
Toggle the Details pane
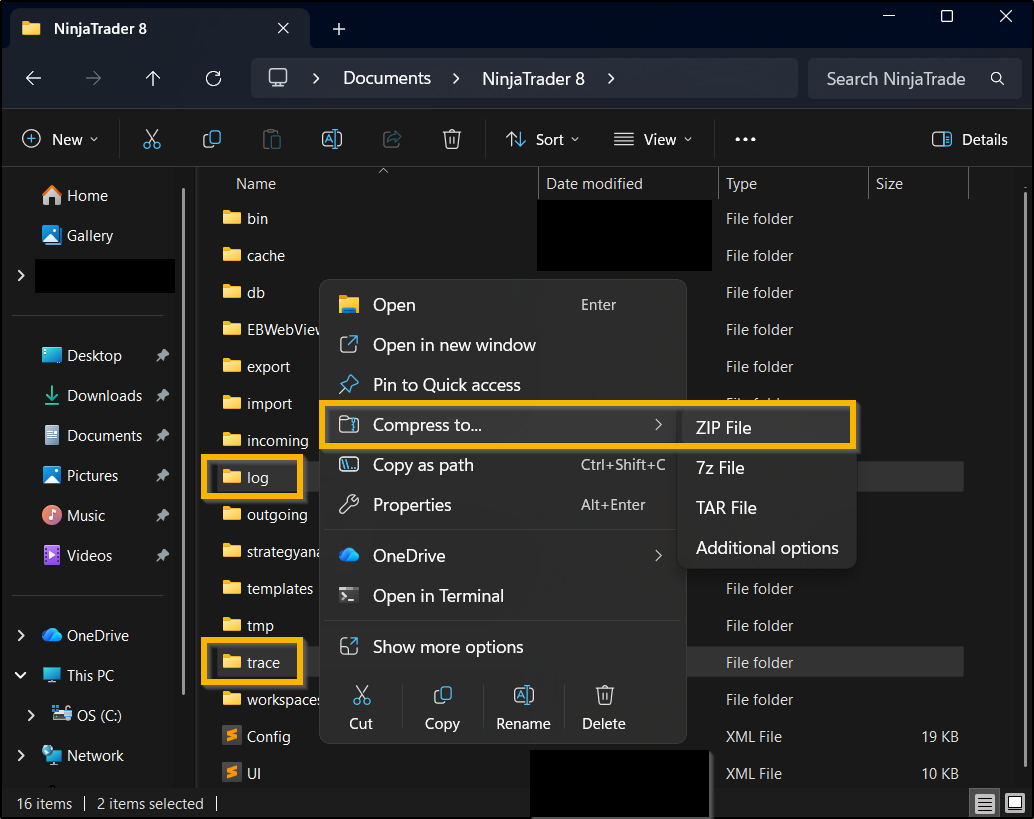[x=969, y=139]
